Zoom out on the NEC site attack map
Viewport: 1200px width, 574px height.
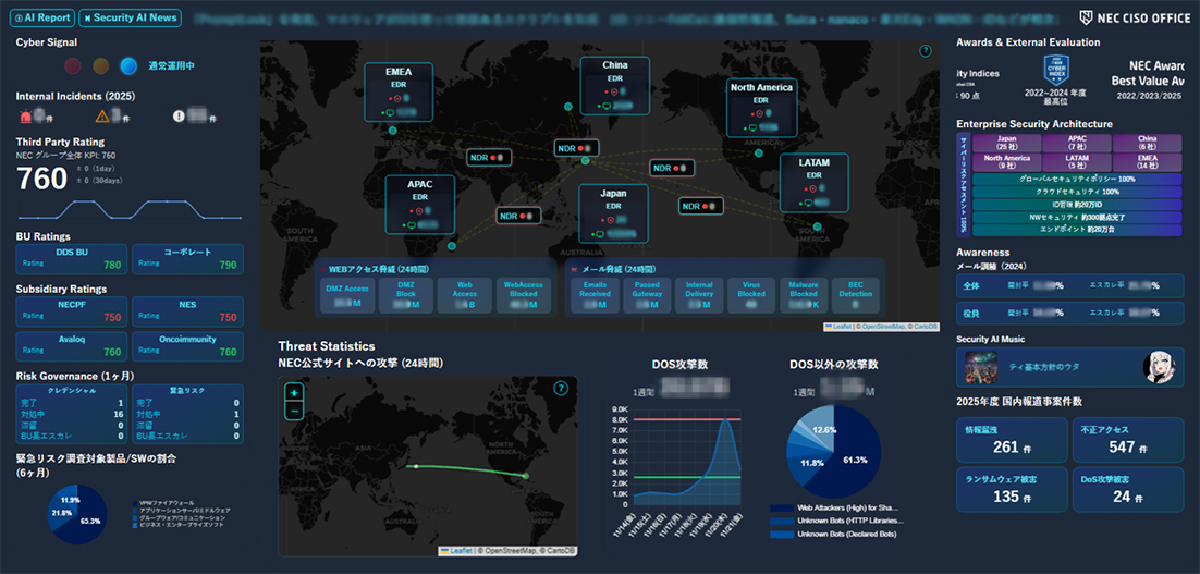click(294, 411)
